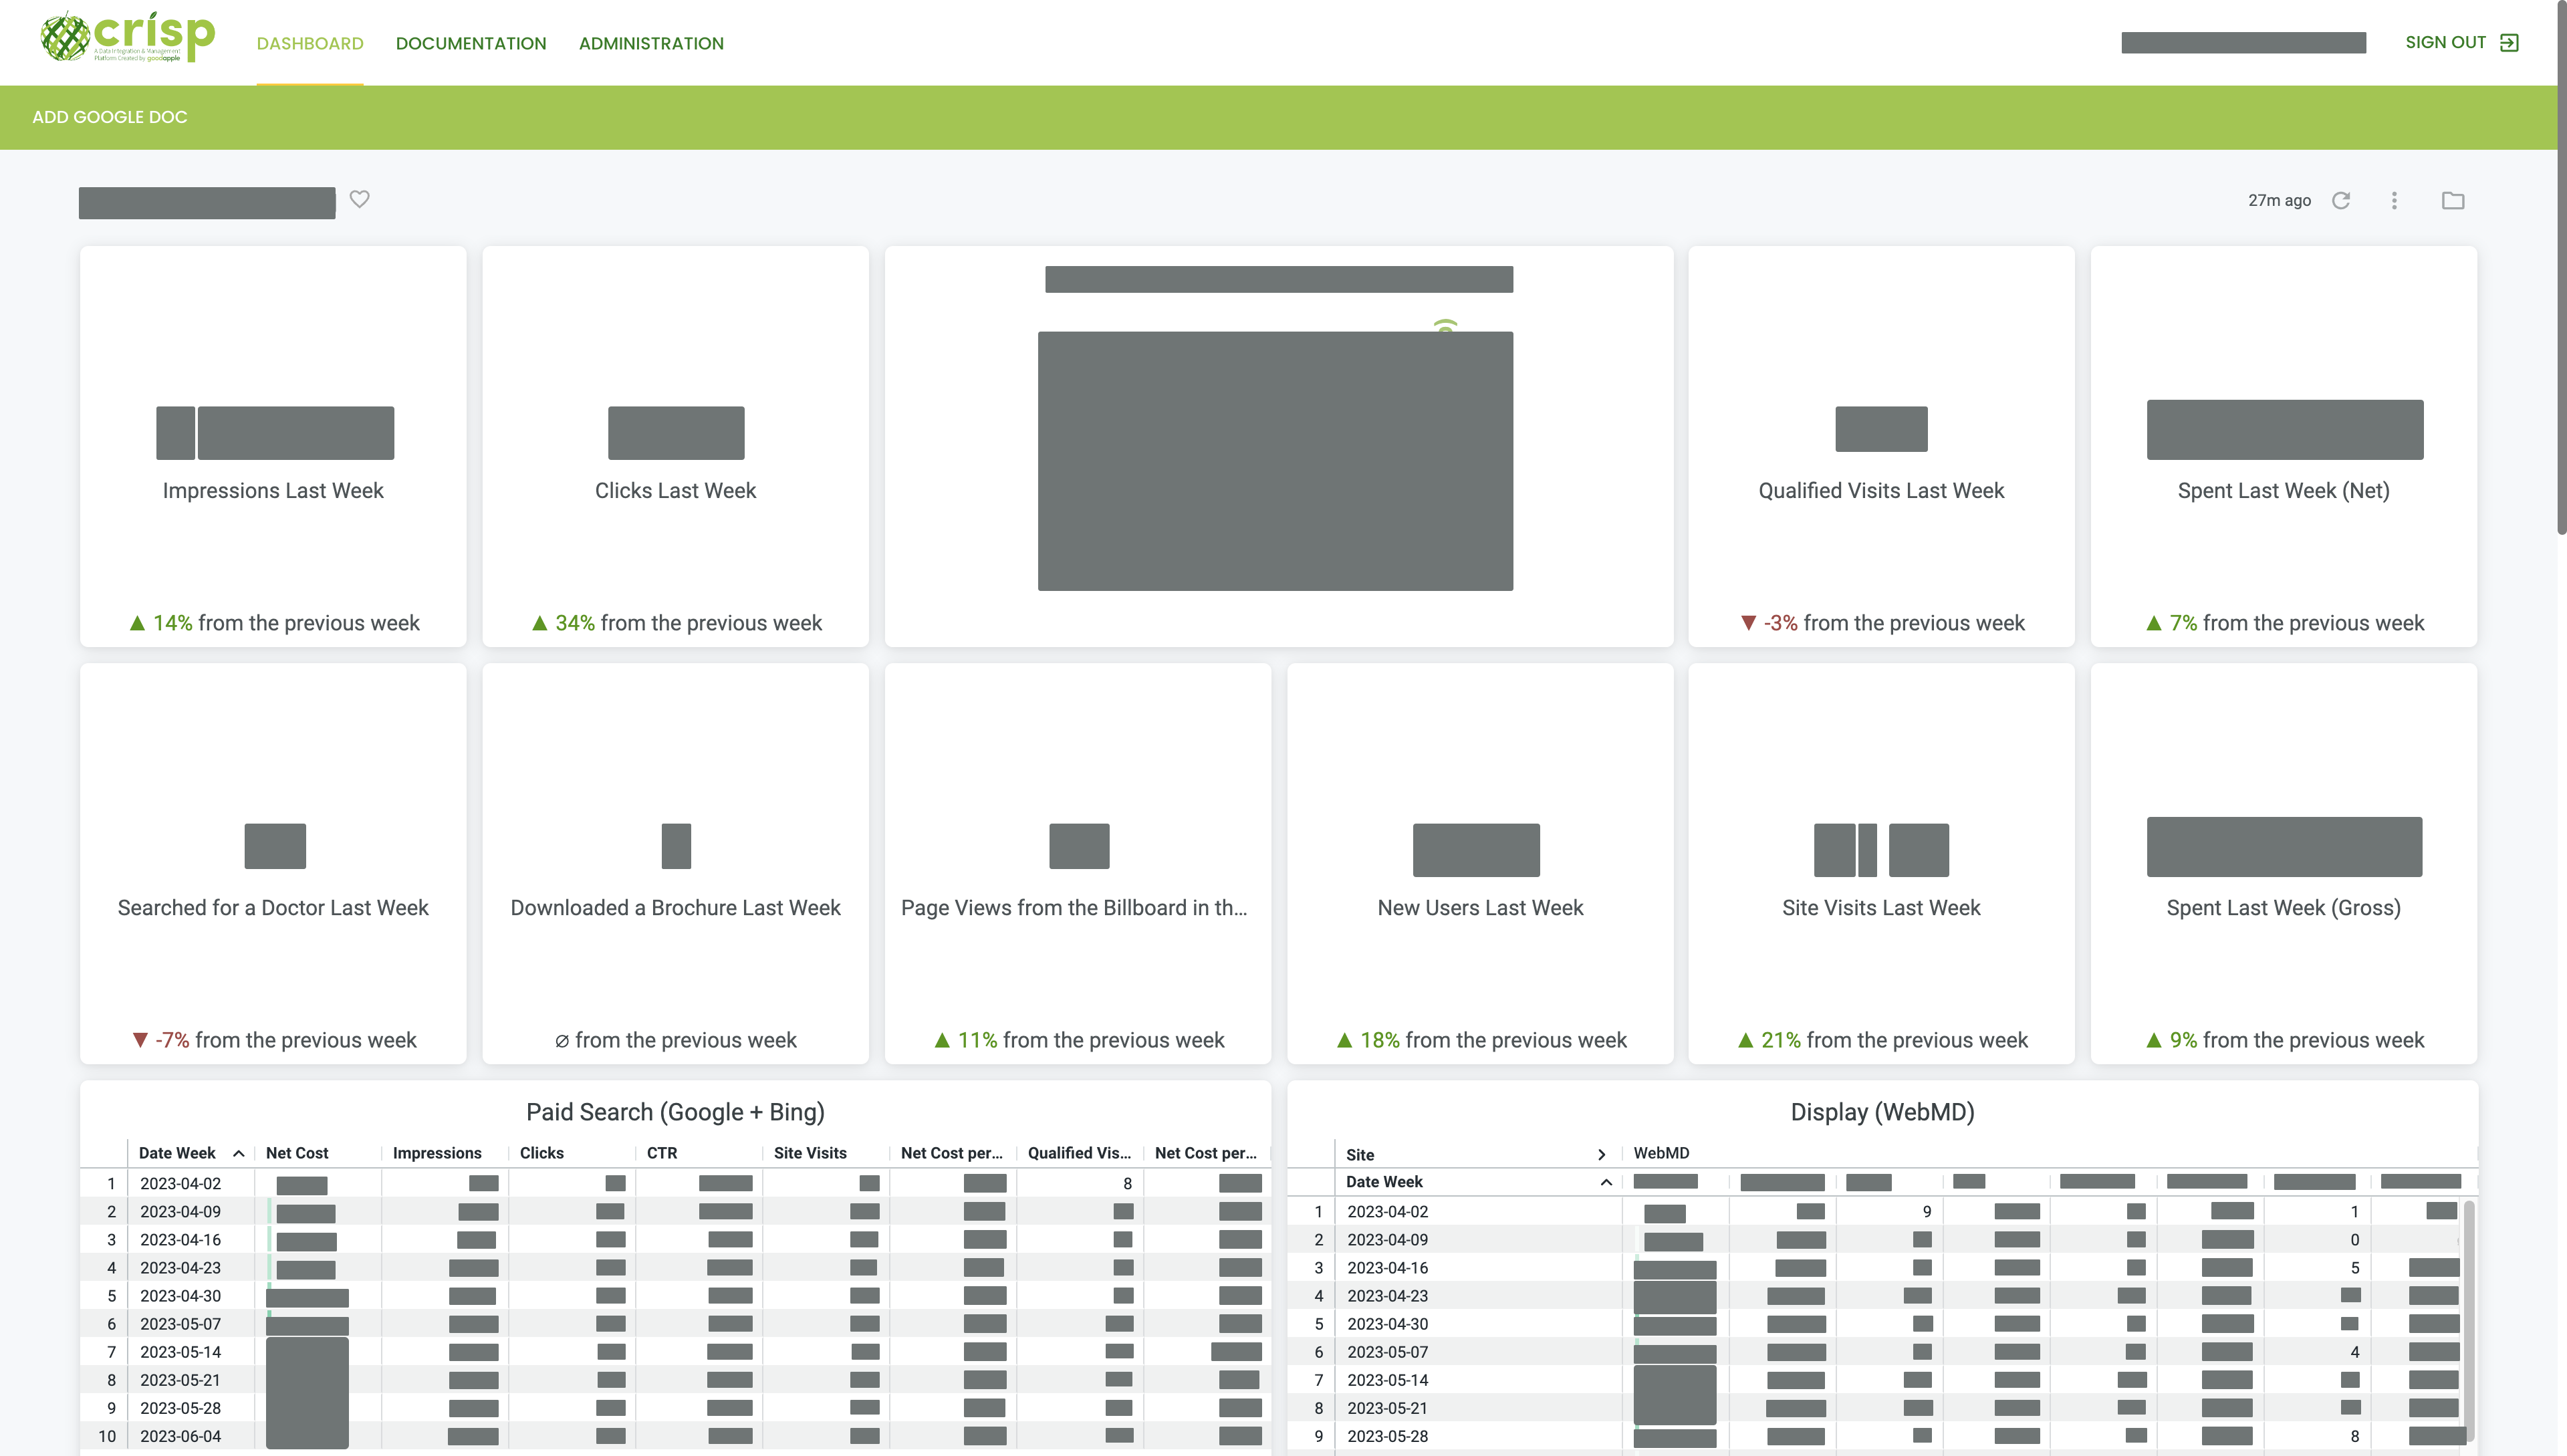
Task: Click the Qualified Visits Last Week label
Action: coord(1881,490)
